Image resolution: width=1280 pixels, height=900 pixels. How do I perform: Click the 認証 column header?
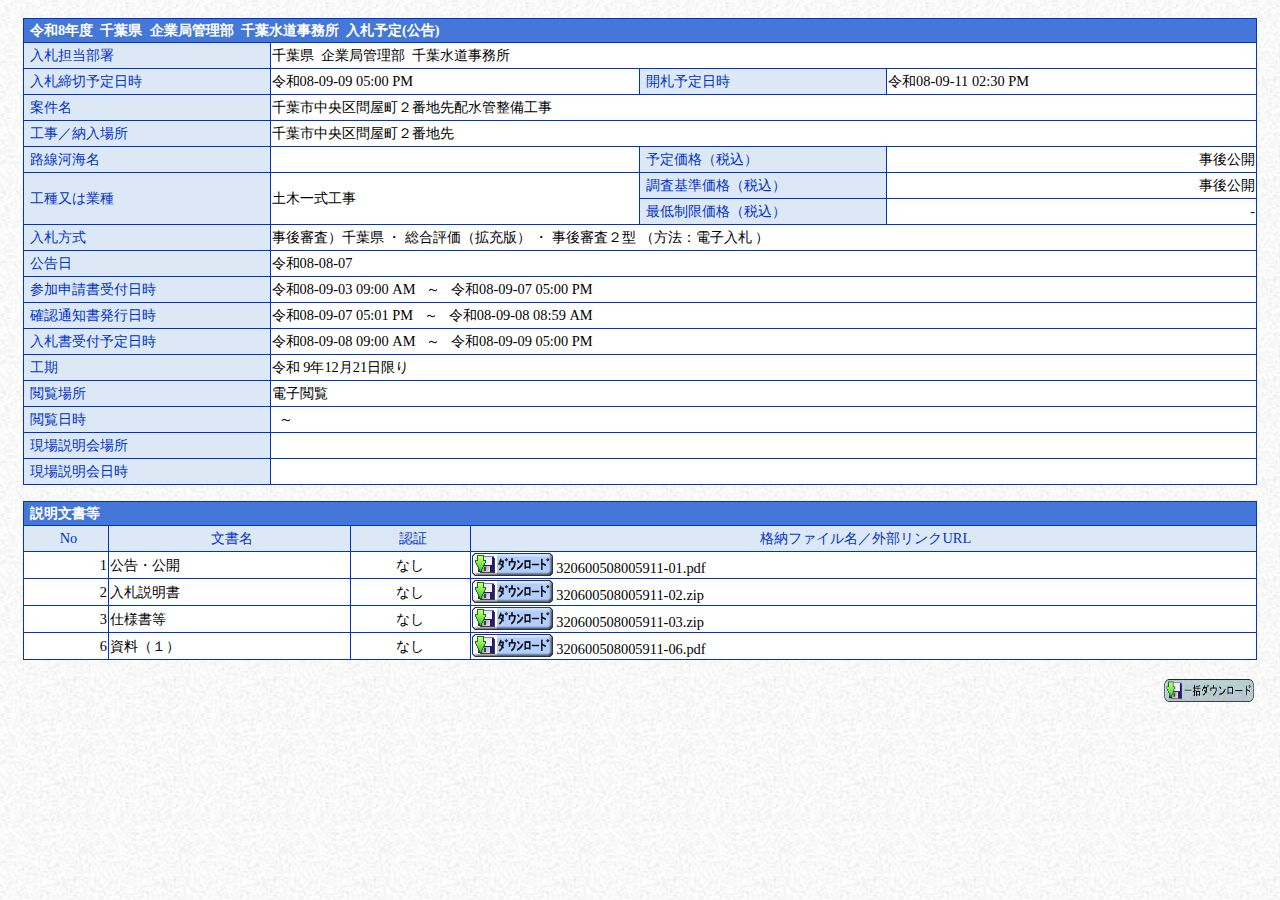tap(412, 538)
